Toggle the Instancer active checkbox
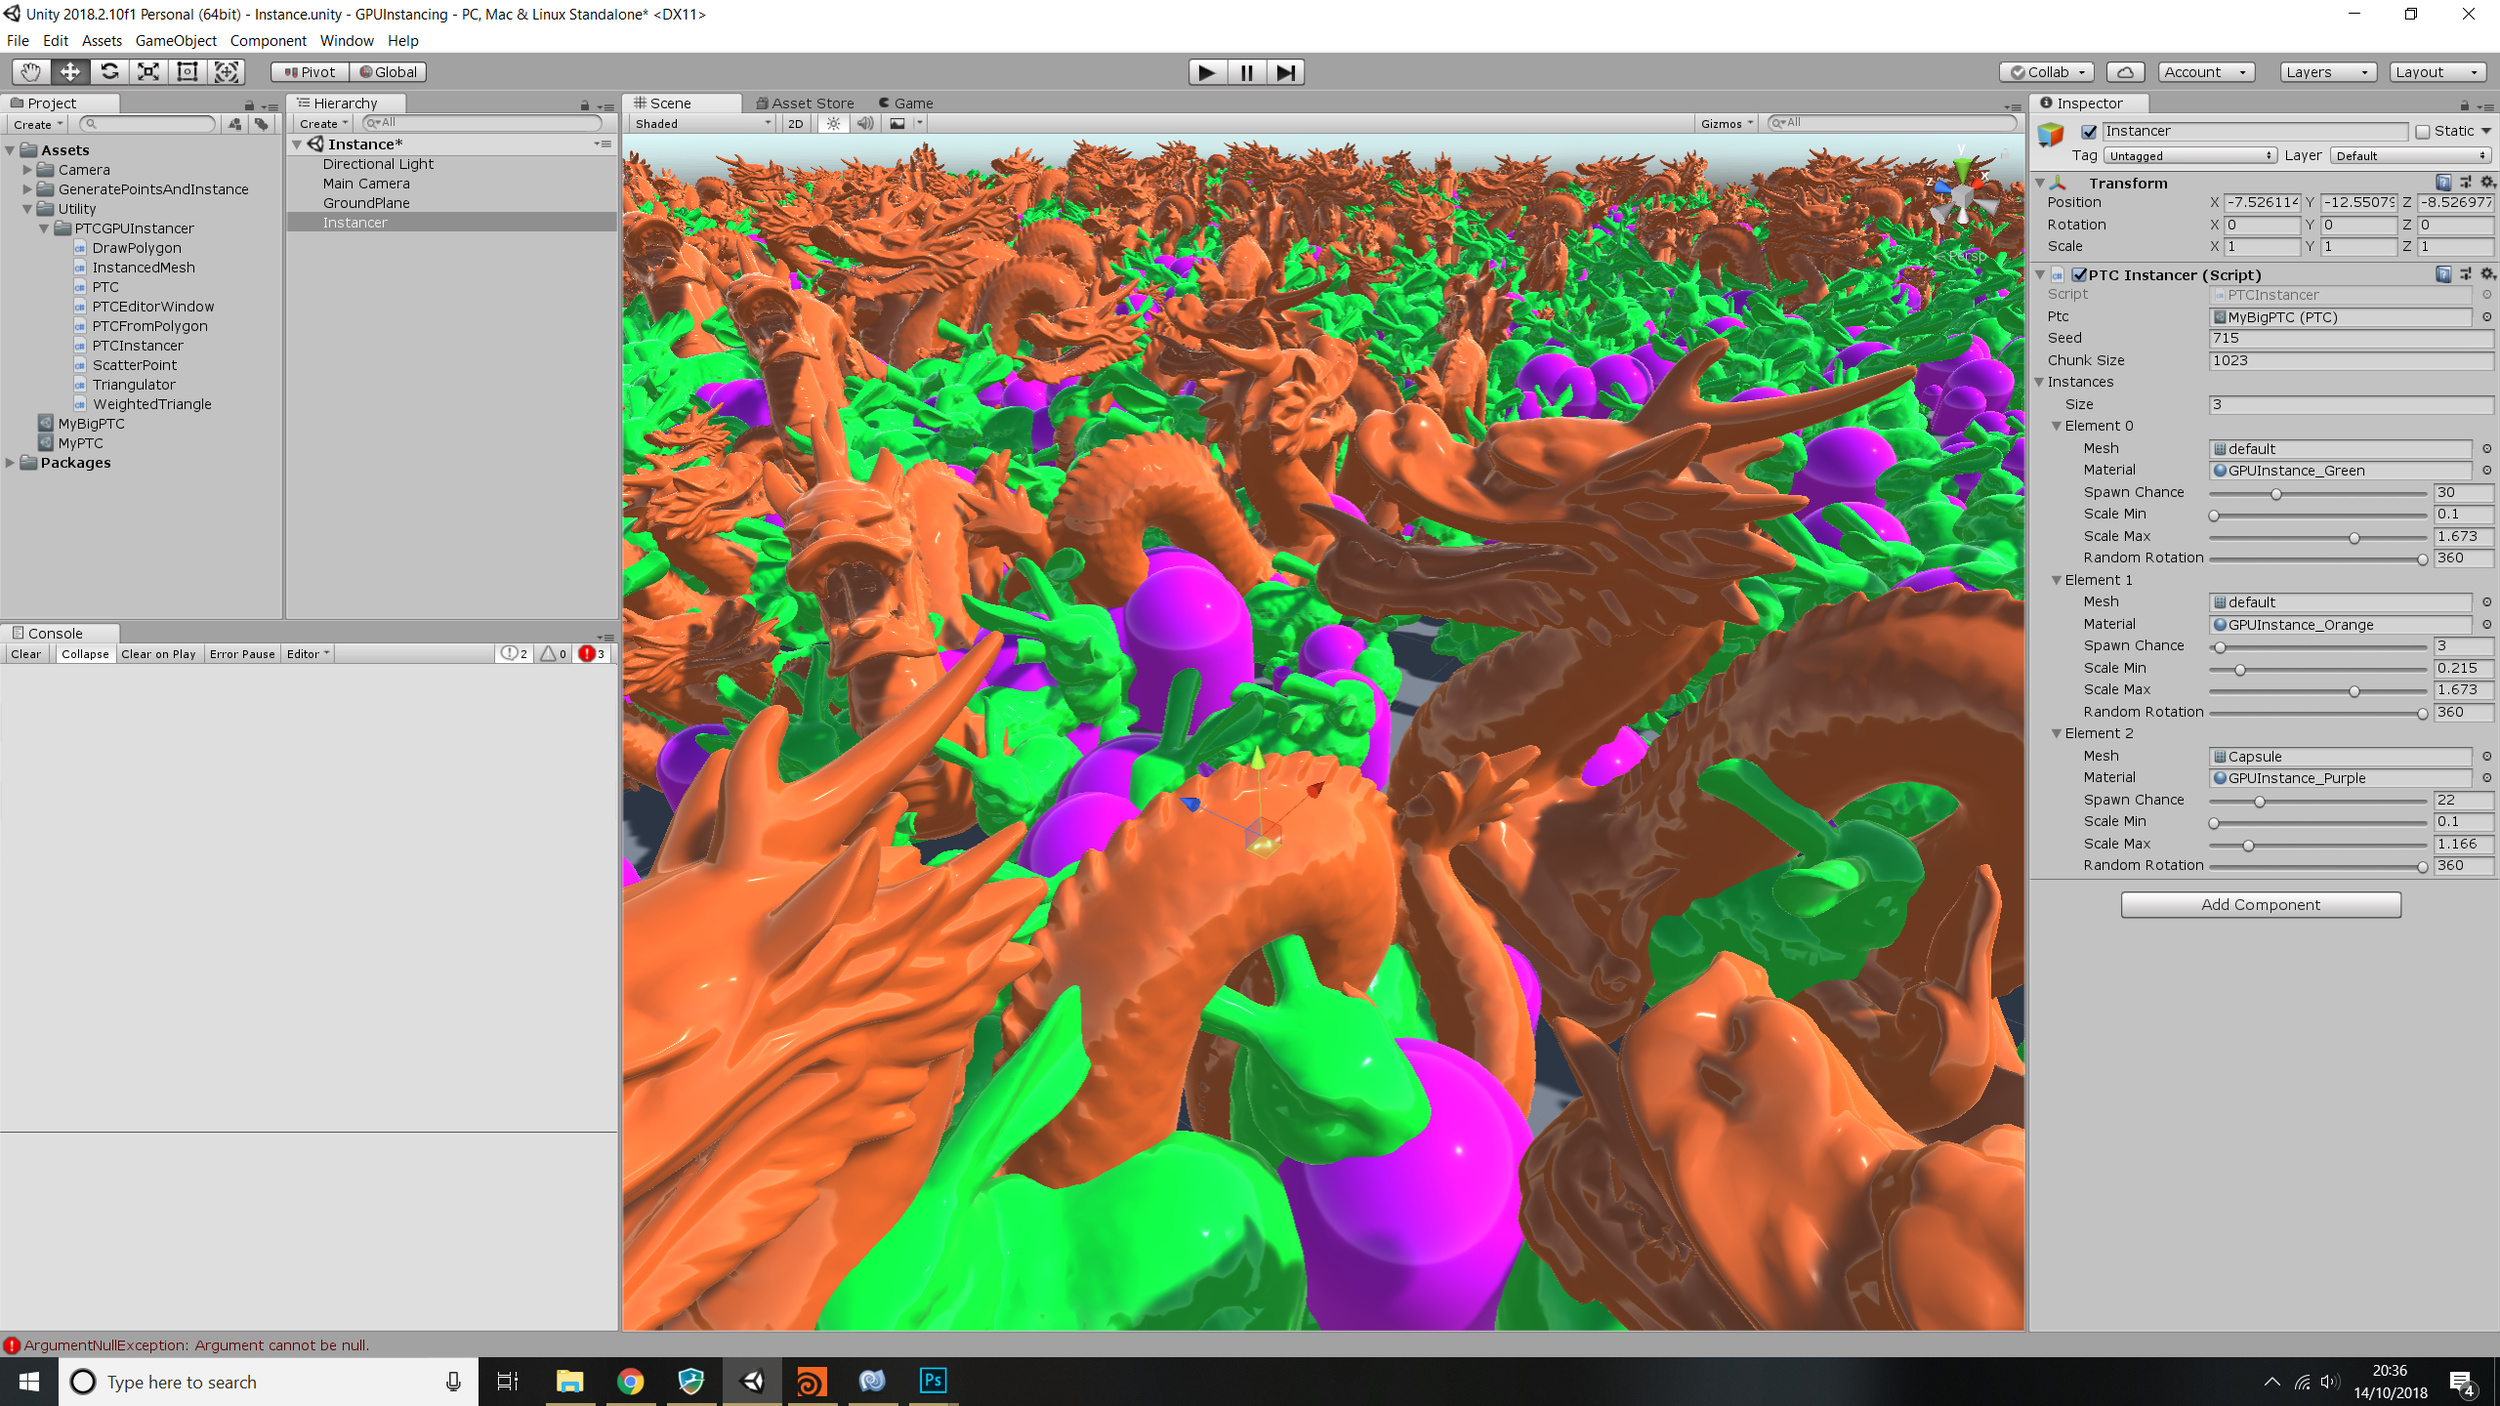 click(x=2089, y=131)
